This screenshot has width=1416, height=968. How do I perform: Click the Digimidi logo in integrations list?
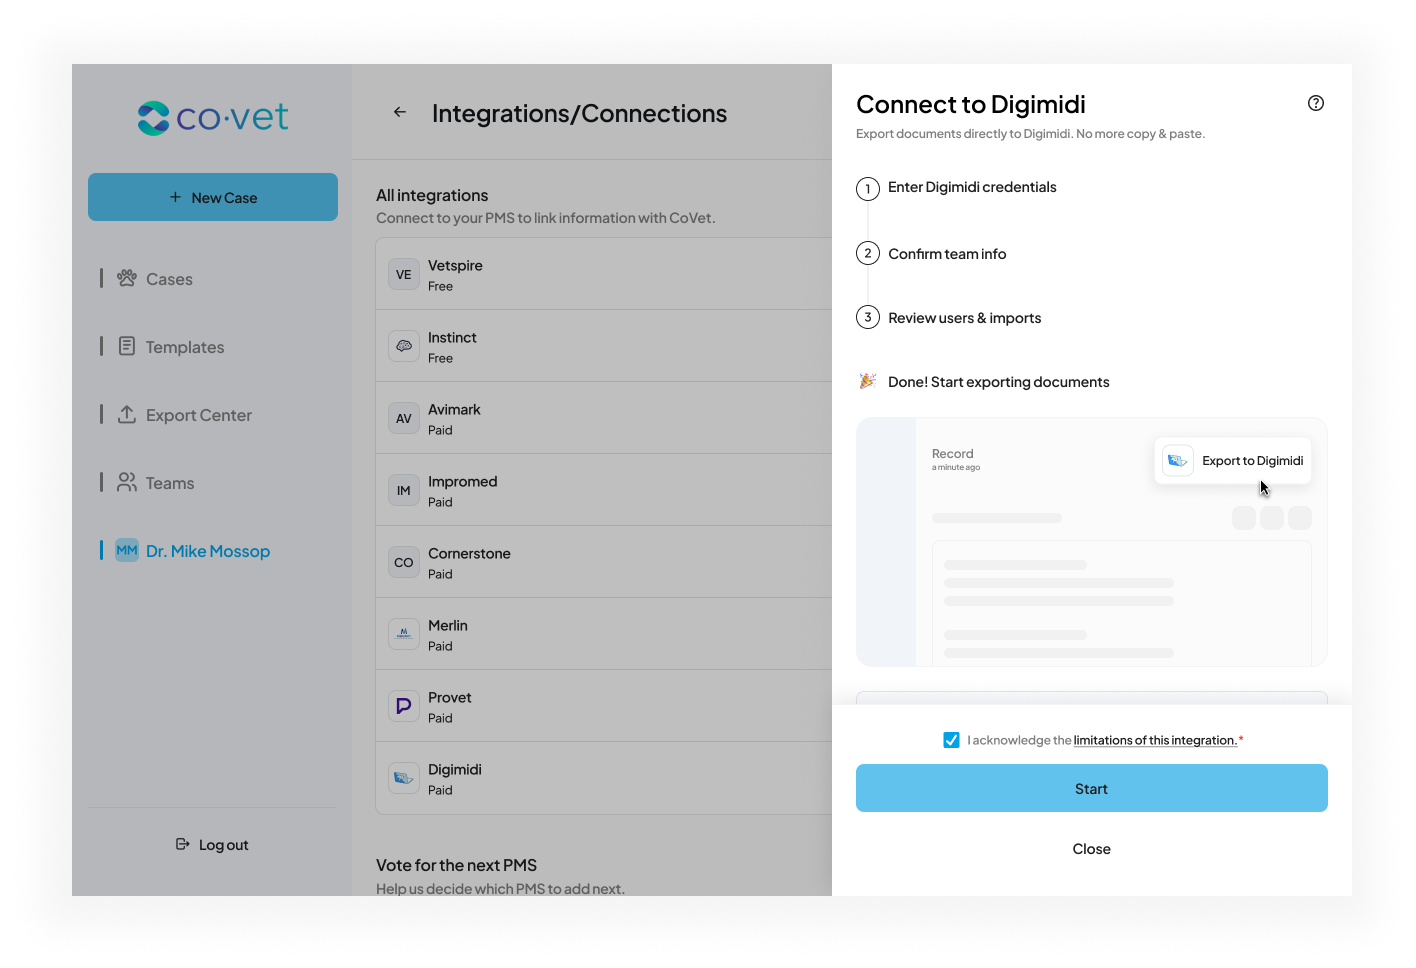(x=404, y=778)
